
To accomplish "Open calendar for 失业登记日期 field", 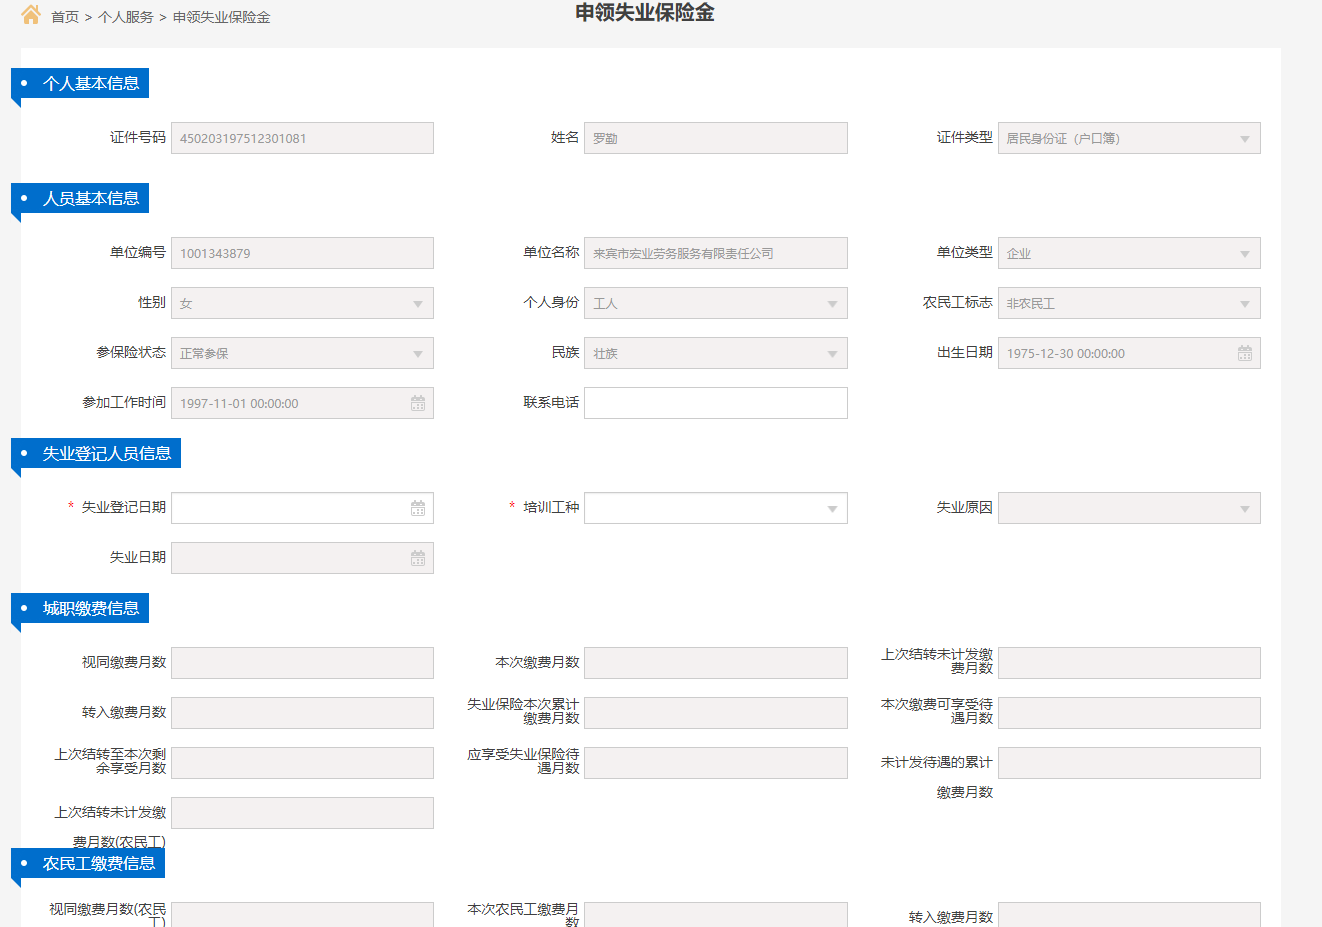I will [x=418, y=508].
